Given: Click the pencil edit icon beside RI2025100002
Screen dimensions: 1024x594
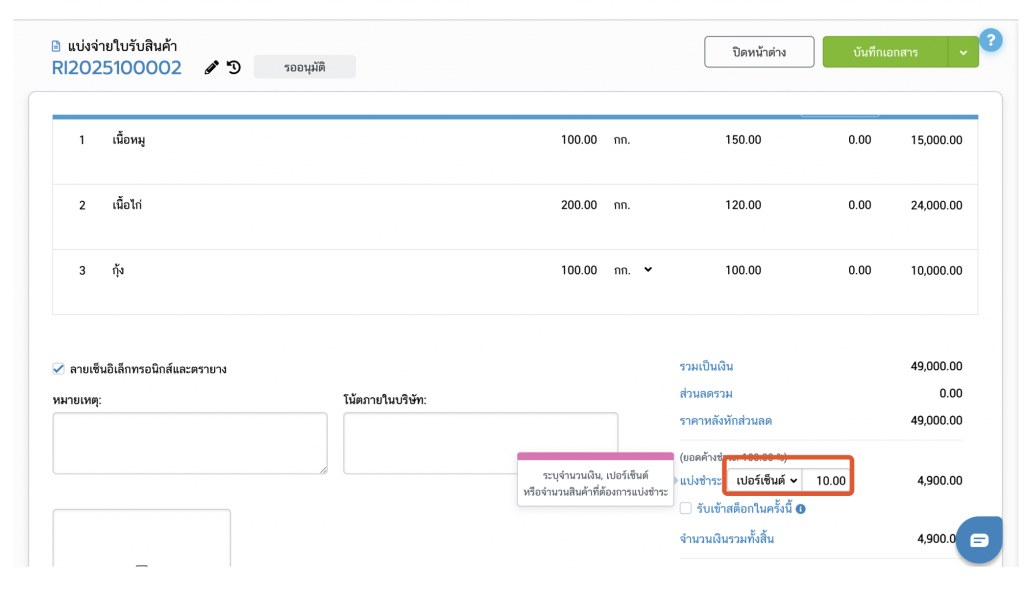Looking at the screenshot, I should (211, 68).
